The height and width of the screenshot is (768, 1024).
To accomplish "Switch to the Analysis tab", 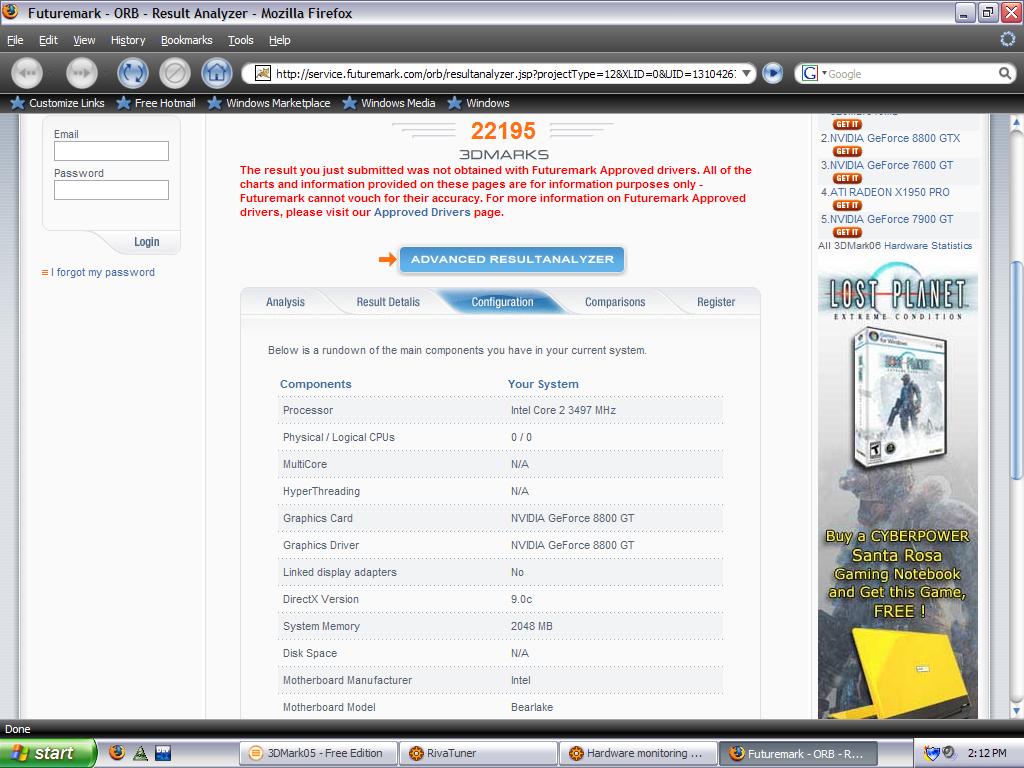I will (x=285, y=302).
